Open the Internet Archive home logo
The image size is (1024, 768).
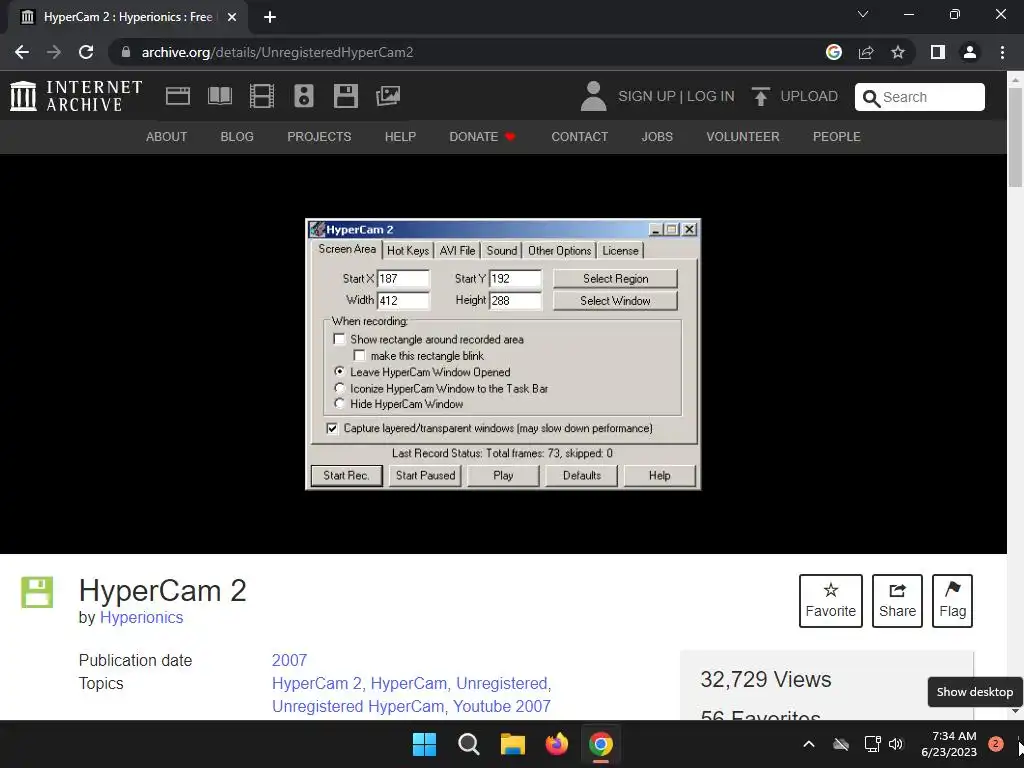point(76,96)
